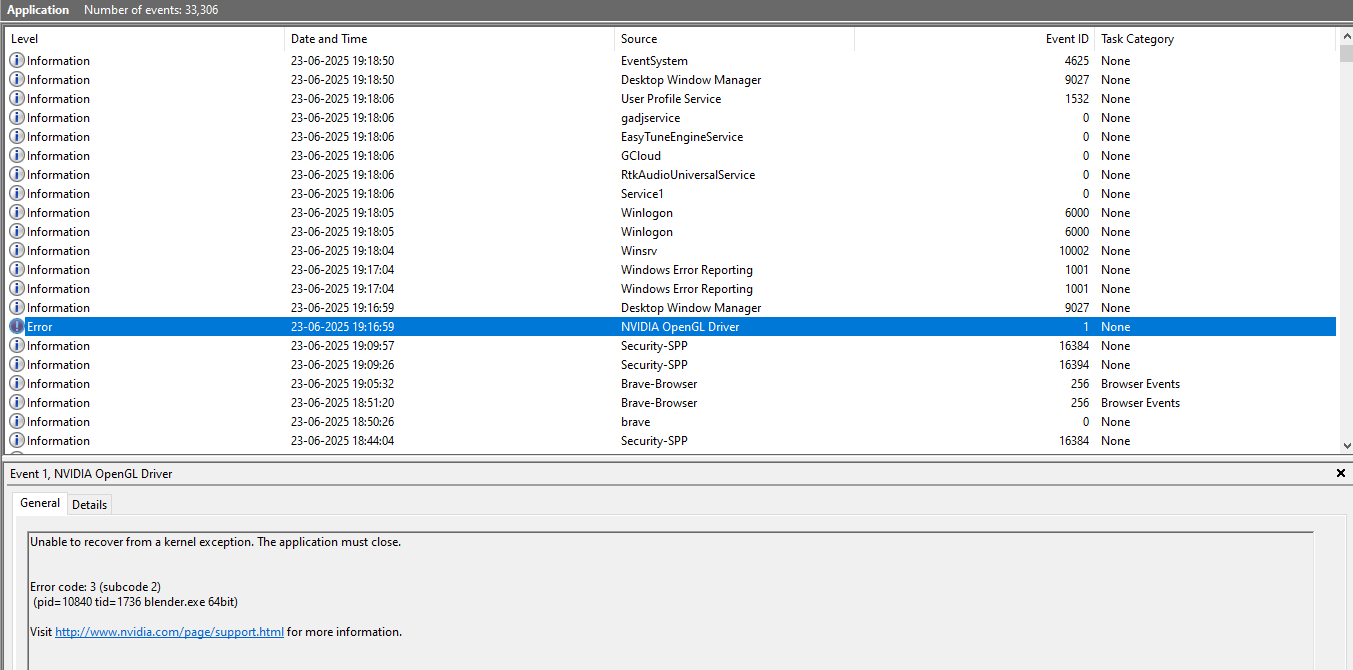This screenshot has height=670, width=1353.
Task: Click timestamp 23-06-2025 18:44:04
Action: coord(342,441)
